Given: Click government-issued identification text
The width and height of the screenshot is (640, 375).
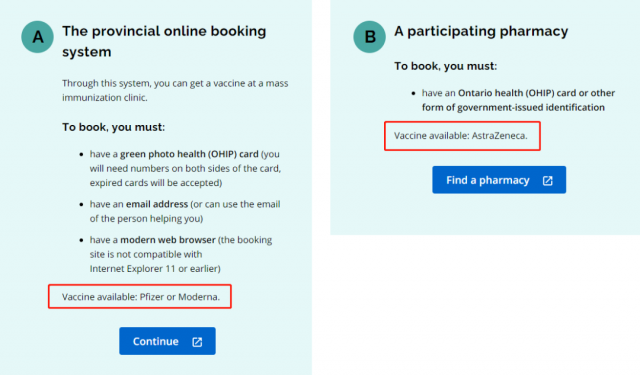Looking at the screenshot, I should (531, 107).
